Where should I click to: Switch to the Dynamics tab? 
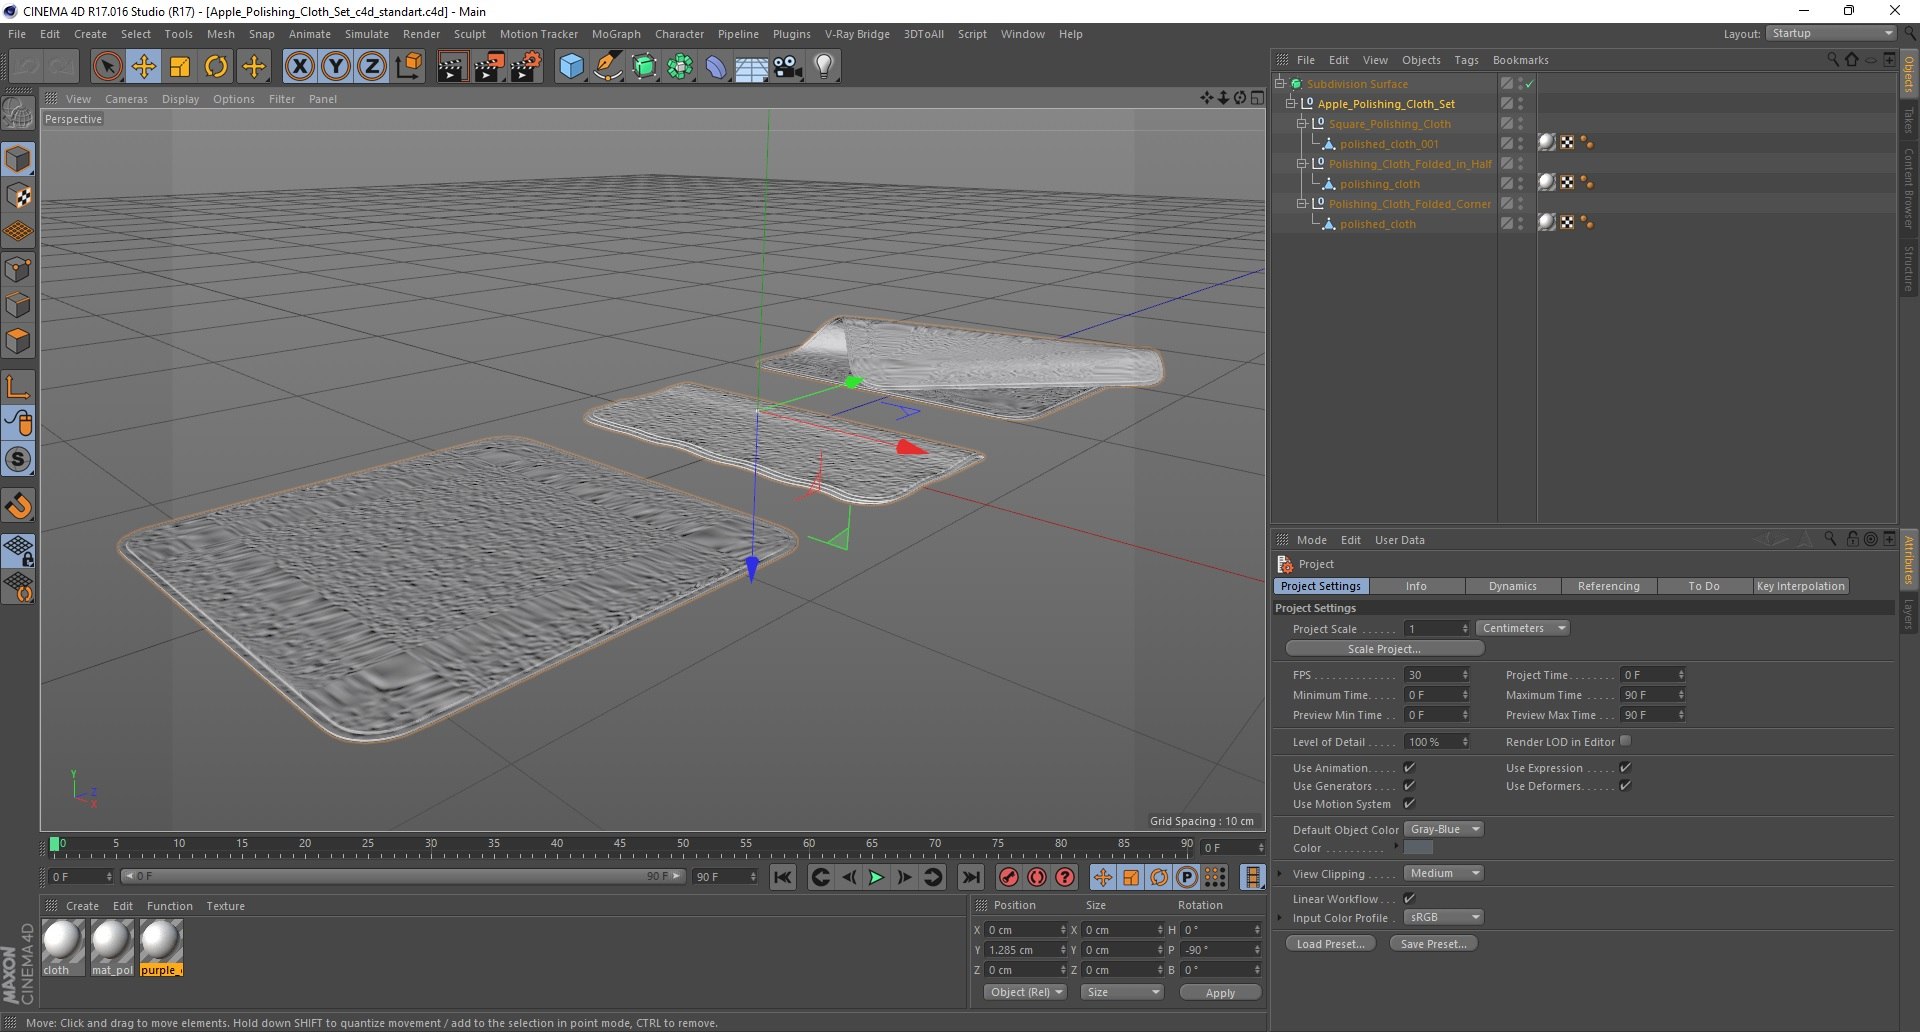tap(1512, 586)
